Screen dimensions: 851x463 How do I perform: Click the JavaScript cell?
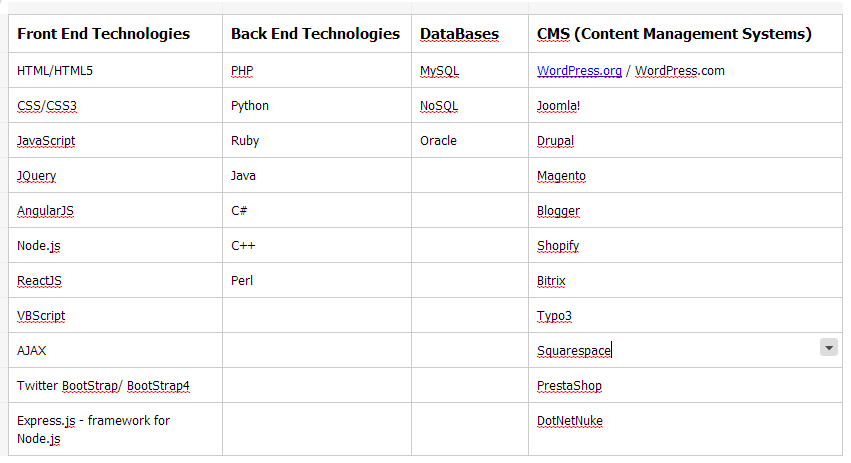pos(115,141)
